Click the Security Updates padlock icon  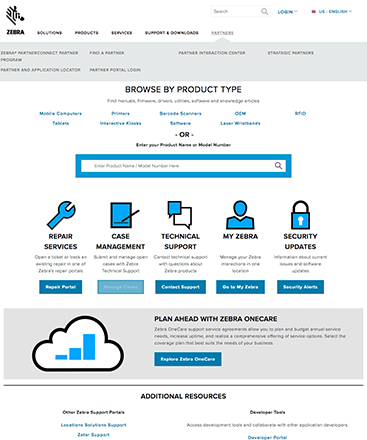300,215
